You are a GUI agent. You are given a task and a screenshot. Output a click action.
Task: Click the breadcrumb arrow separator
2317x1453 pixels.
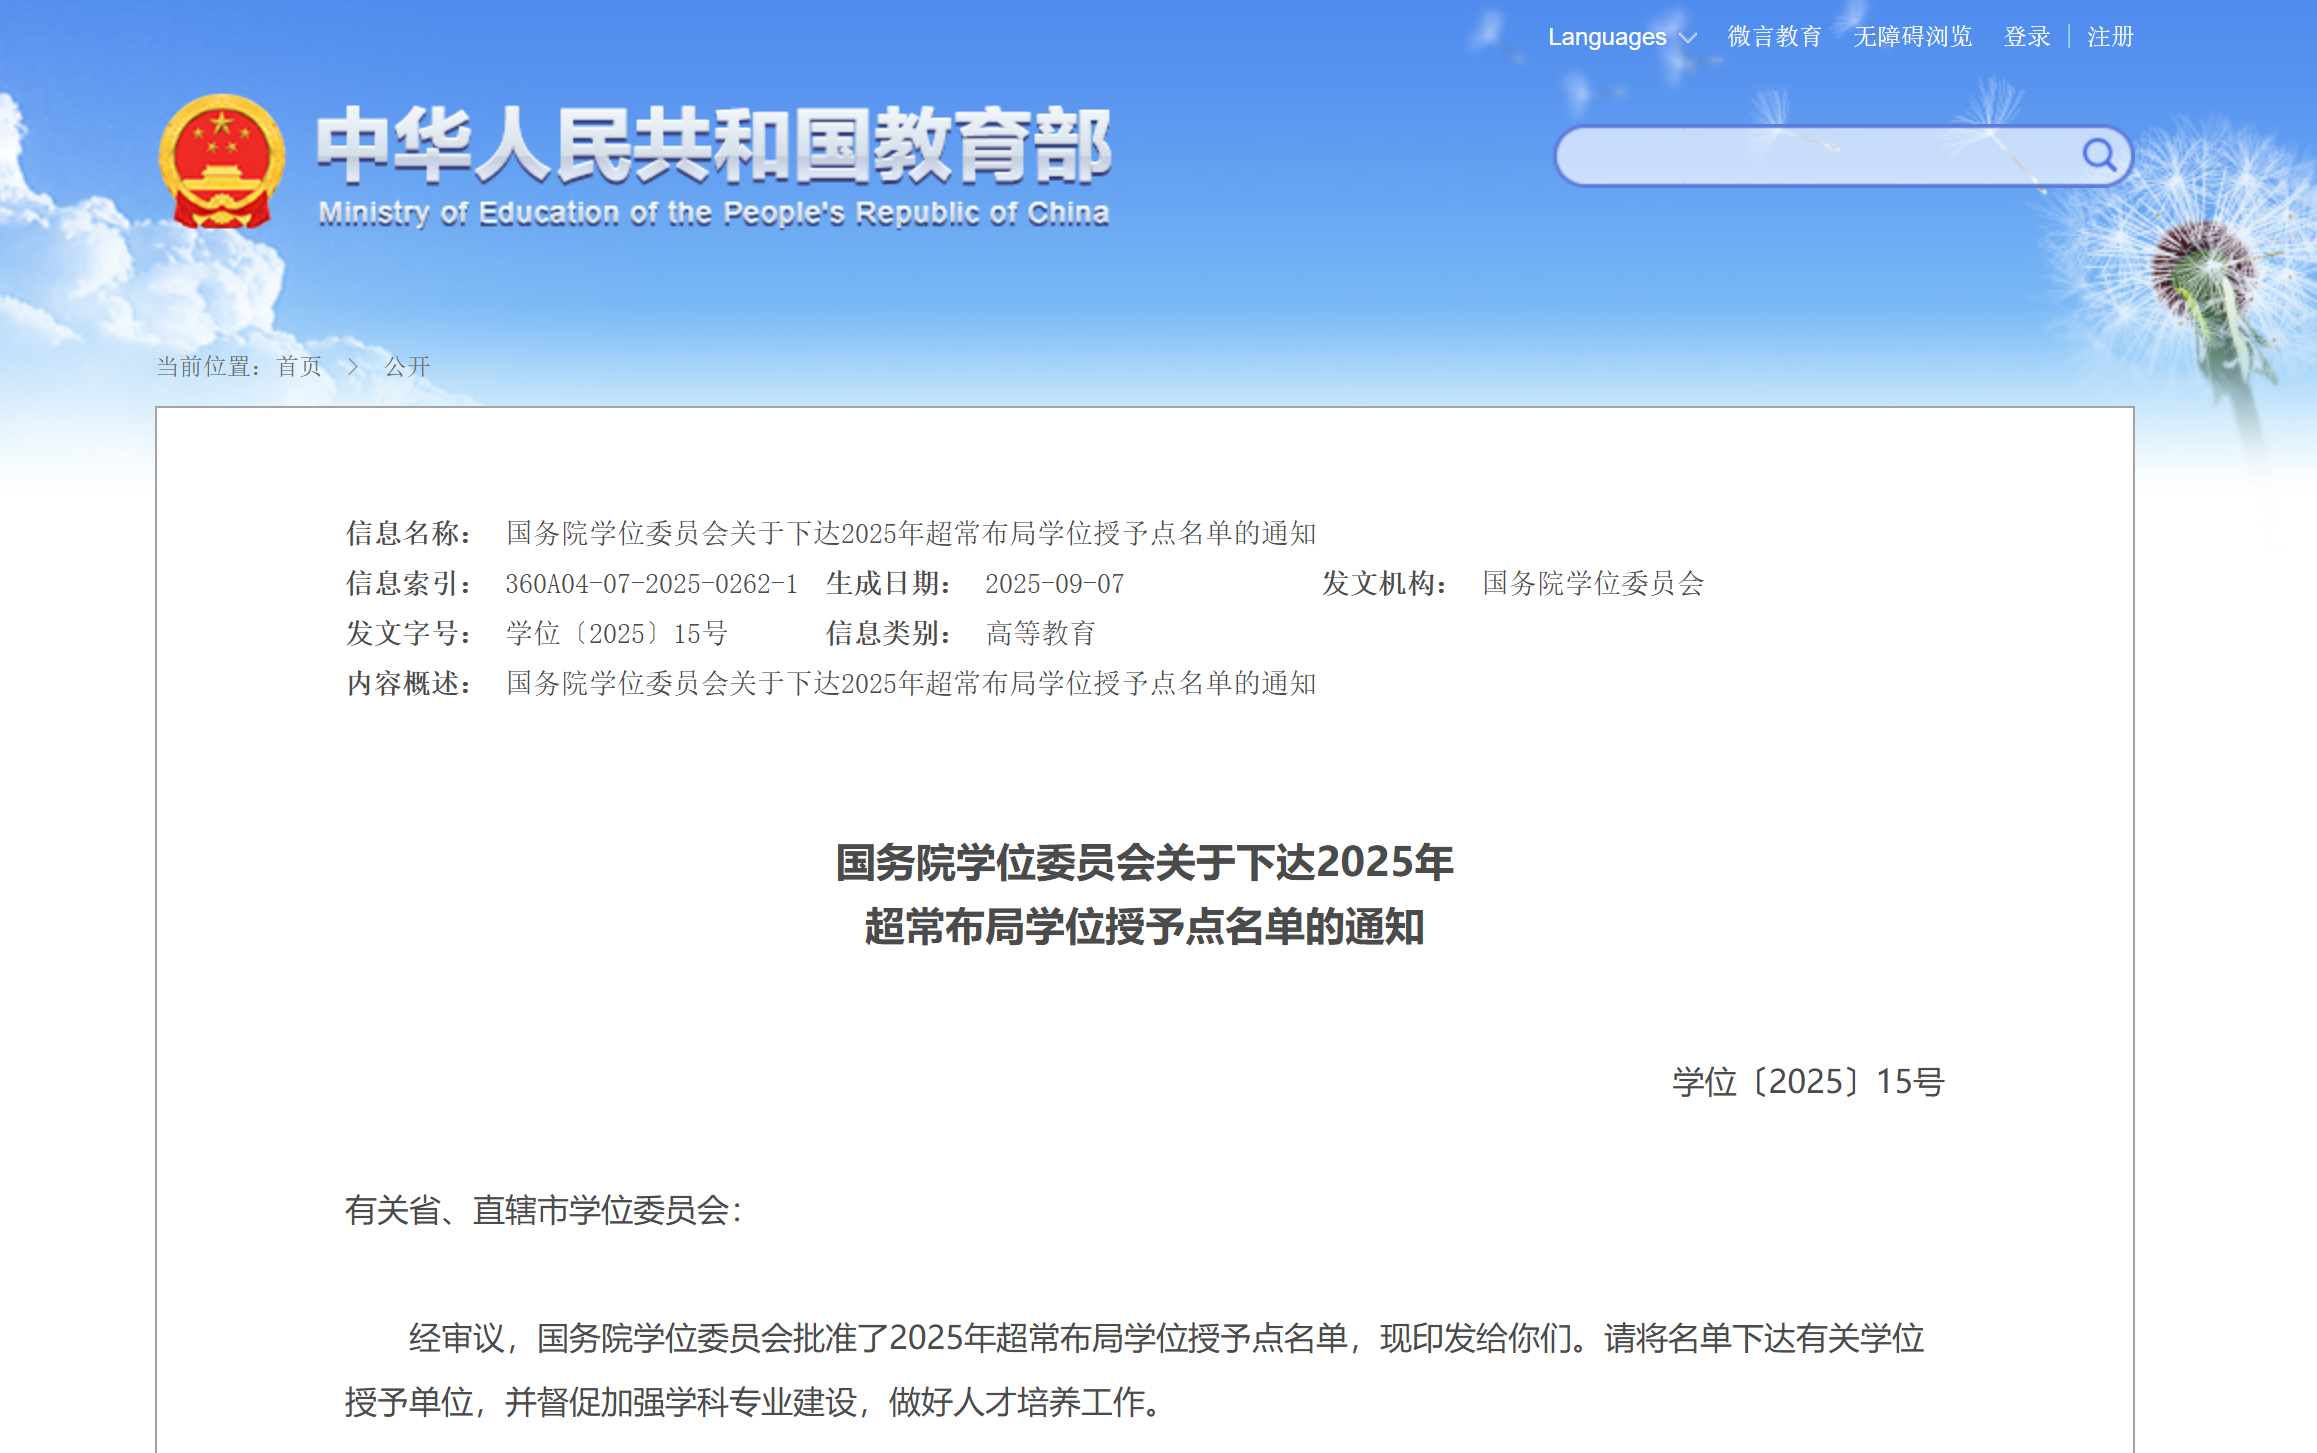tap(353, 367)
